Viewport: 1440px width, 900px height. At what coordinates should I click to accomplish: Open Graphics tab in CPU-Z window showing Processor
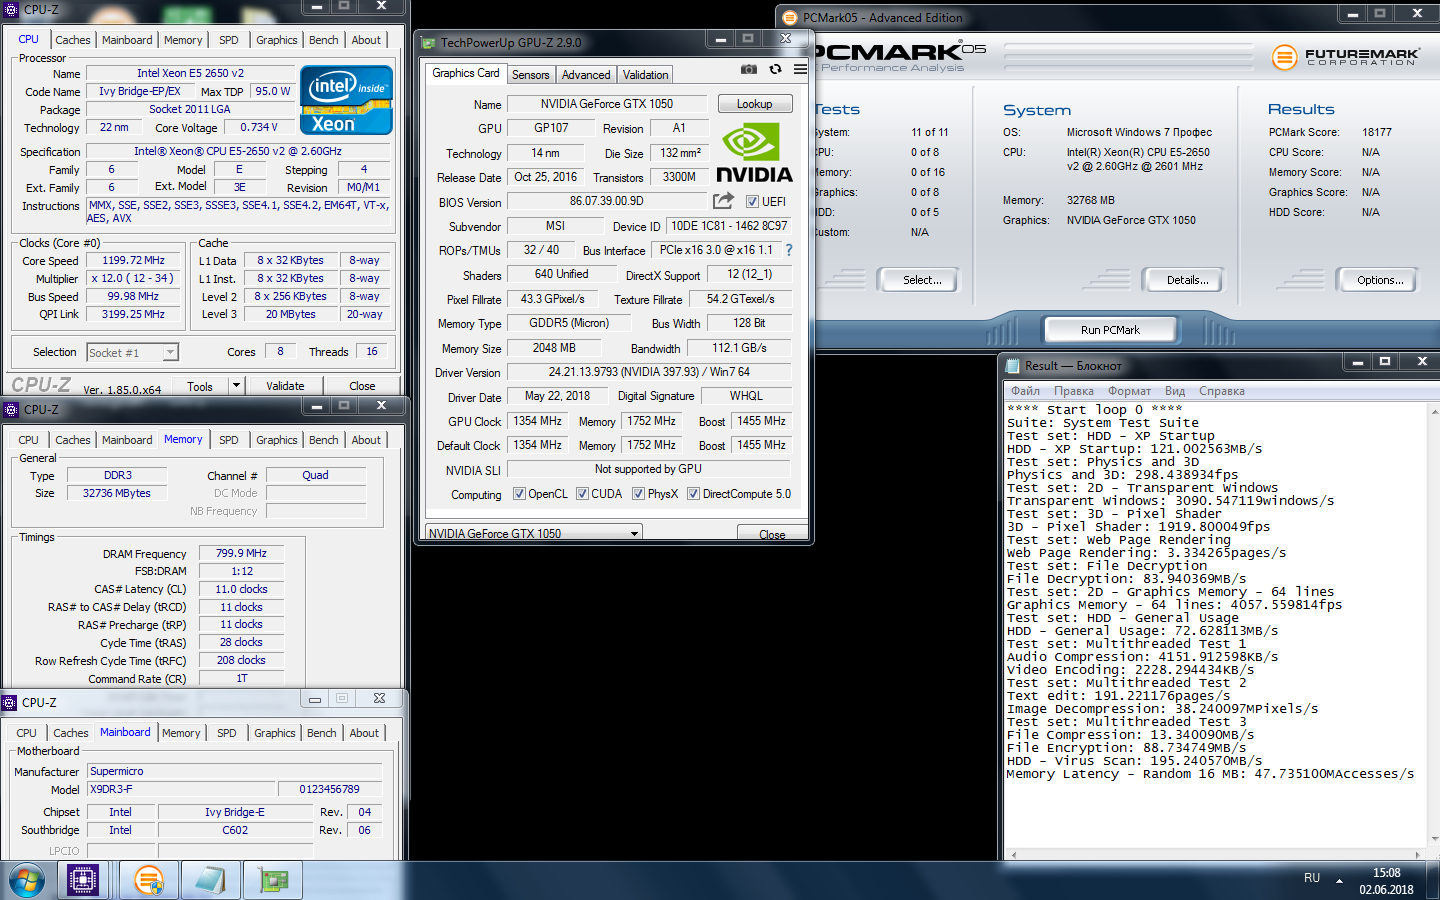point(277,40)
